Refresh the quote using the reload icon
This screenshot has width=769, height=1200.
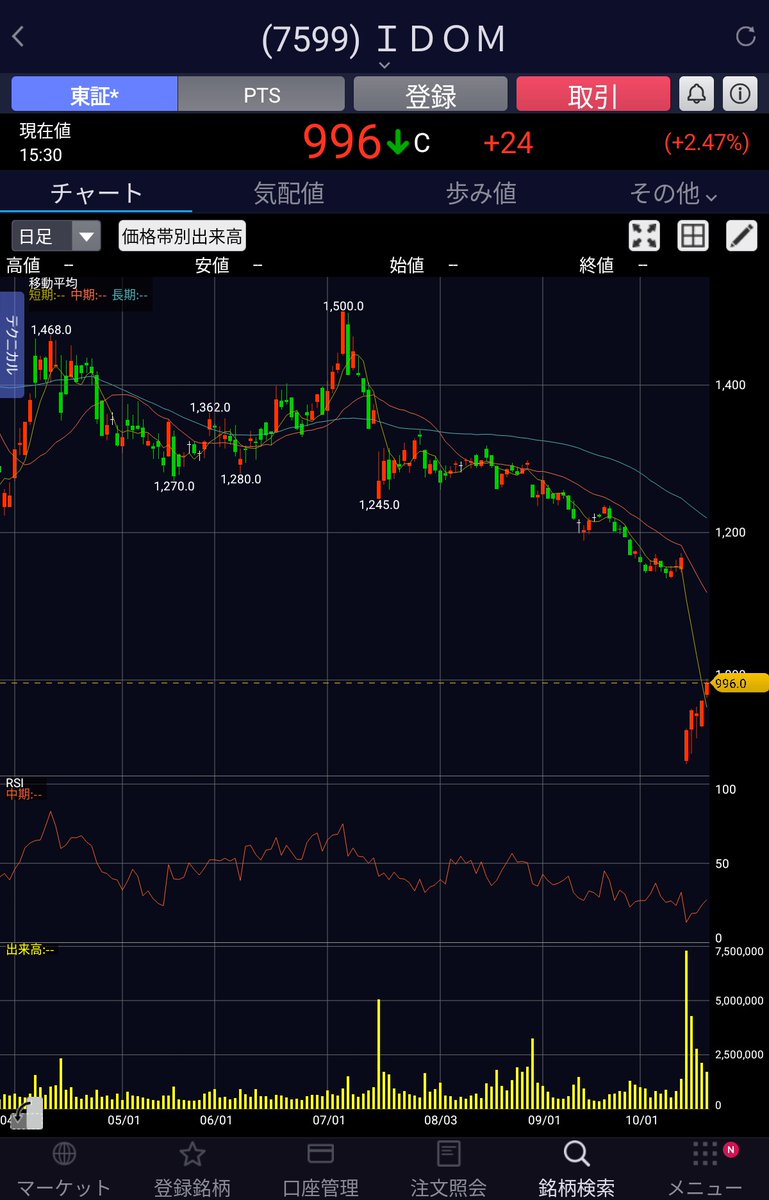[745, 38]
